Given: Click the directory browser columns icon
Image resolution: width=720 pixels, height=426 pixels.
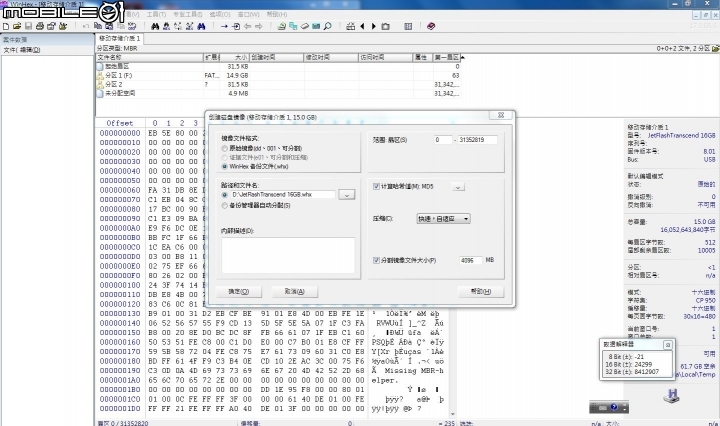Looking at the screenshot, I should [408, 27].
